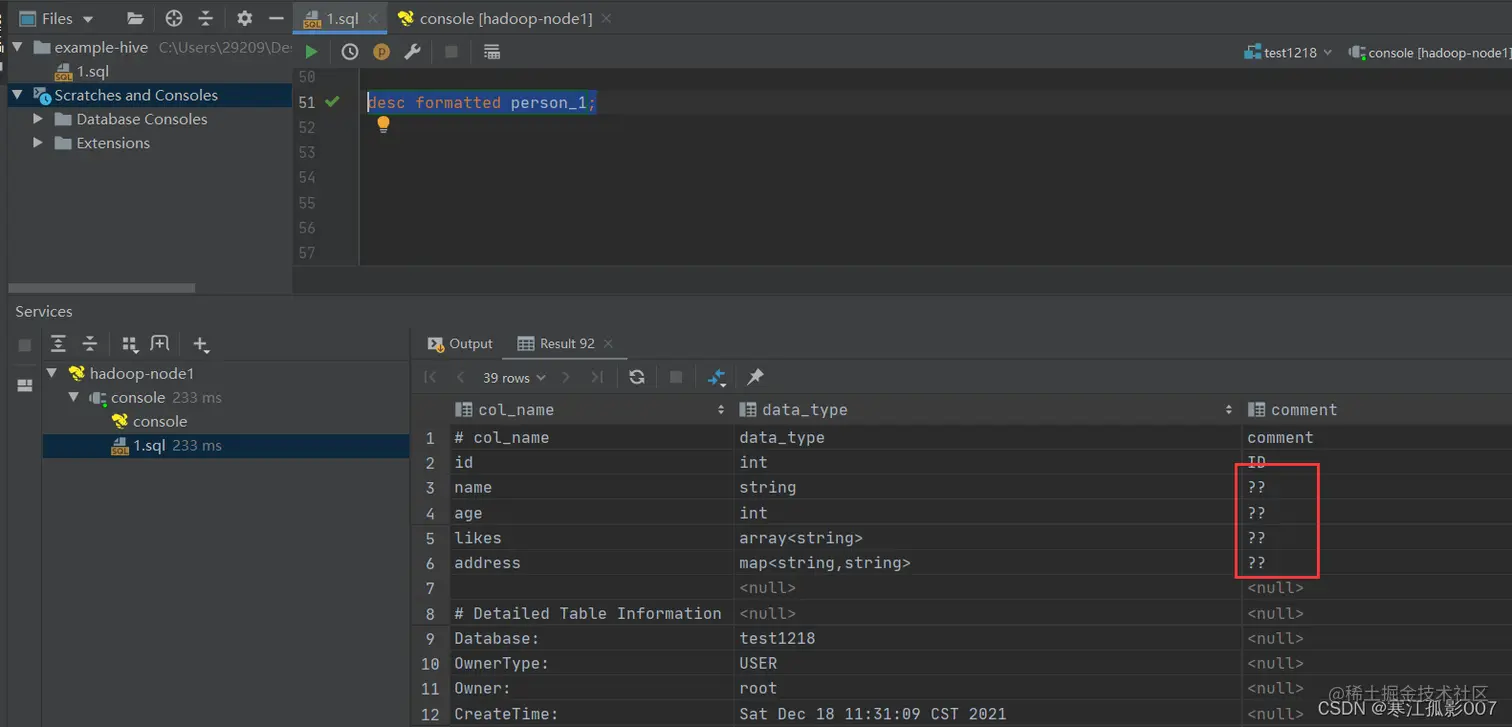Go to first page of results
Viewport: 1512px width, 727px height.
(x=430, y=377)
